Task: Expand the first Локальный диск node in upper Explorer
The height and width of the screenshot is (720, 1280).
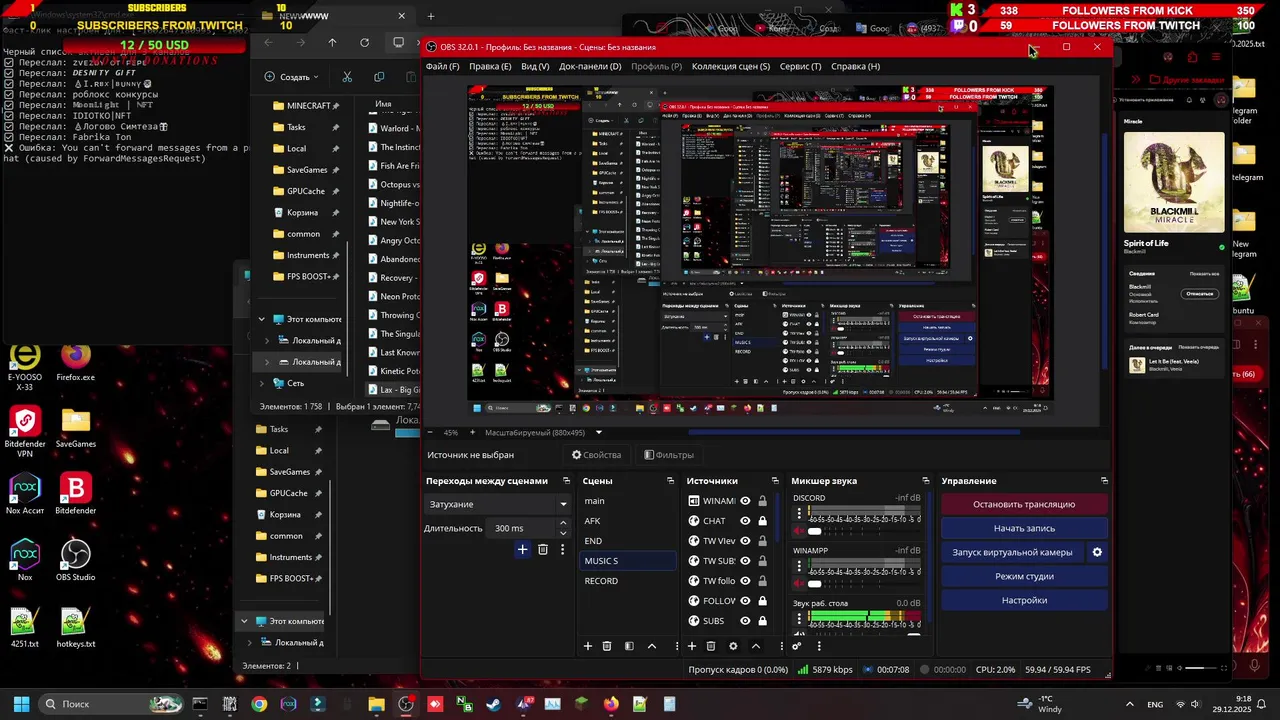Action: (x=267, y=341)
